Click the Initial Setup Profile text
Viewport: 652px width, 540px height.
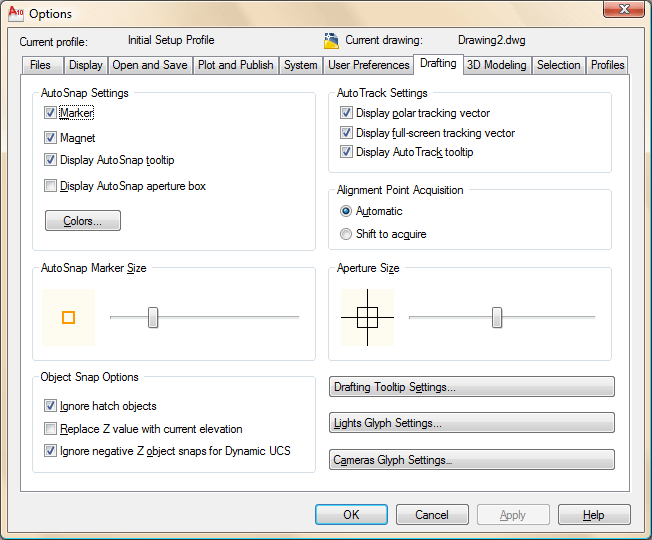click(x=171, y=40)
